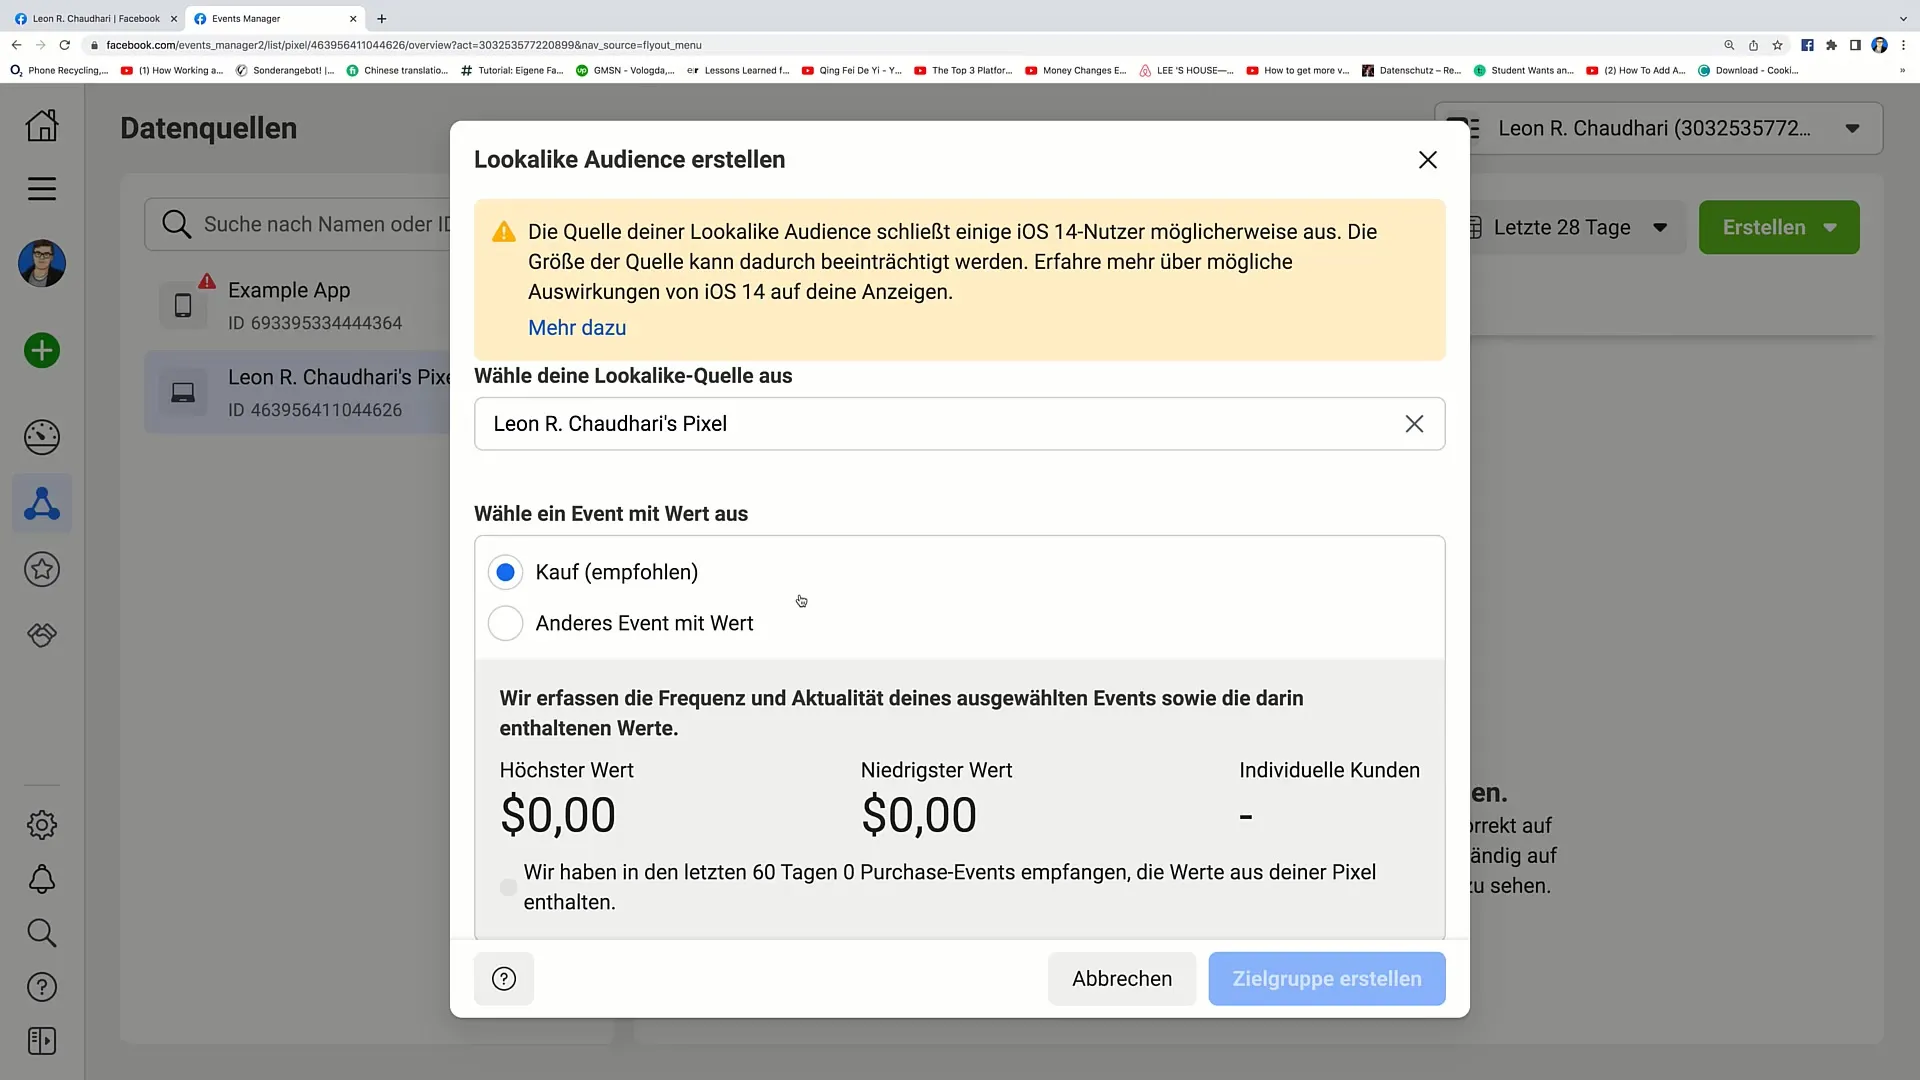This screenshot has height=1080, width=1920.
Task: Open the Leon R. Chaudhari account dropdown
Action: (1855, 128)
